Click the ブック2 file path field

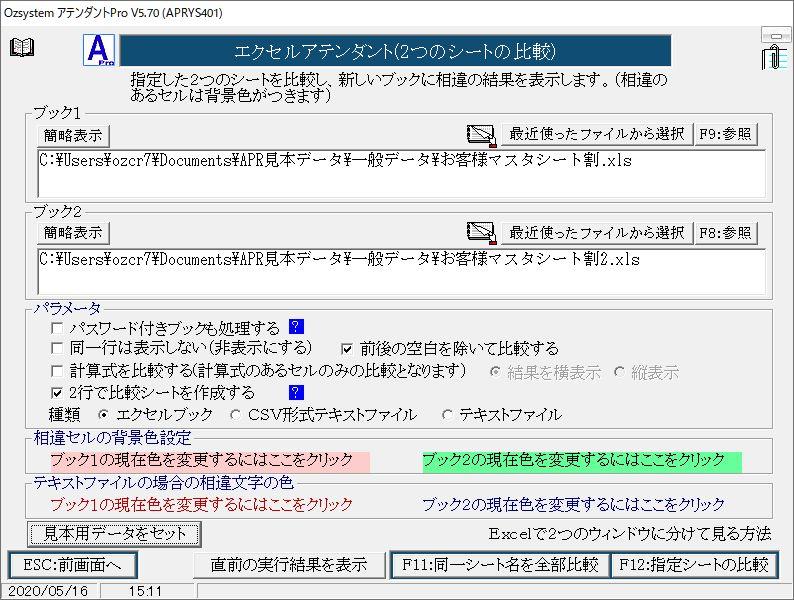pyautogui.click(x=402, y=271)
